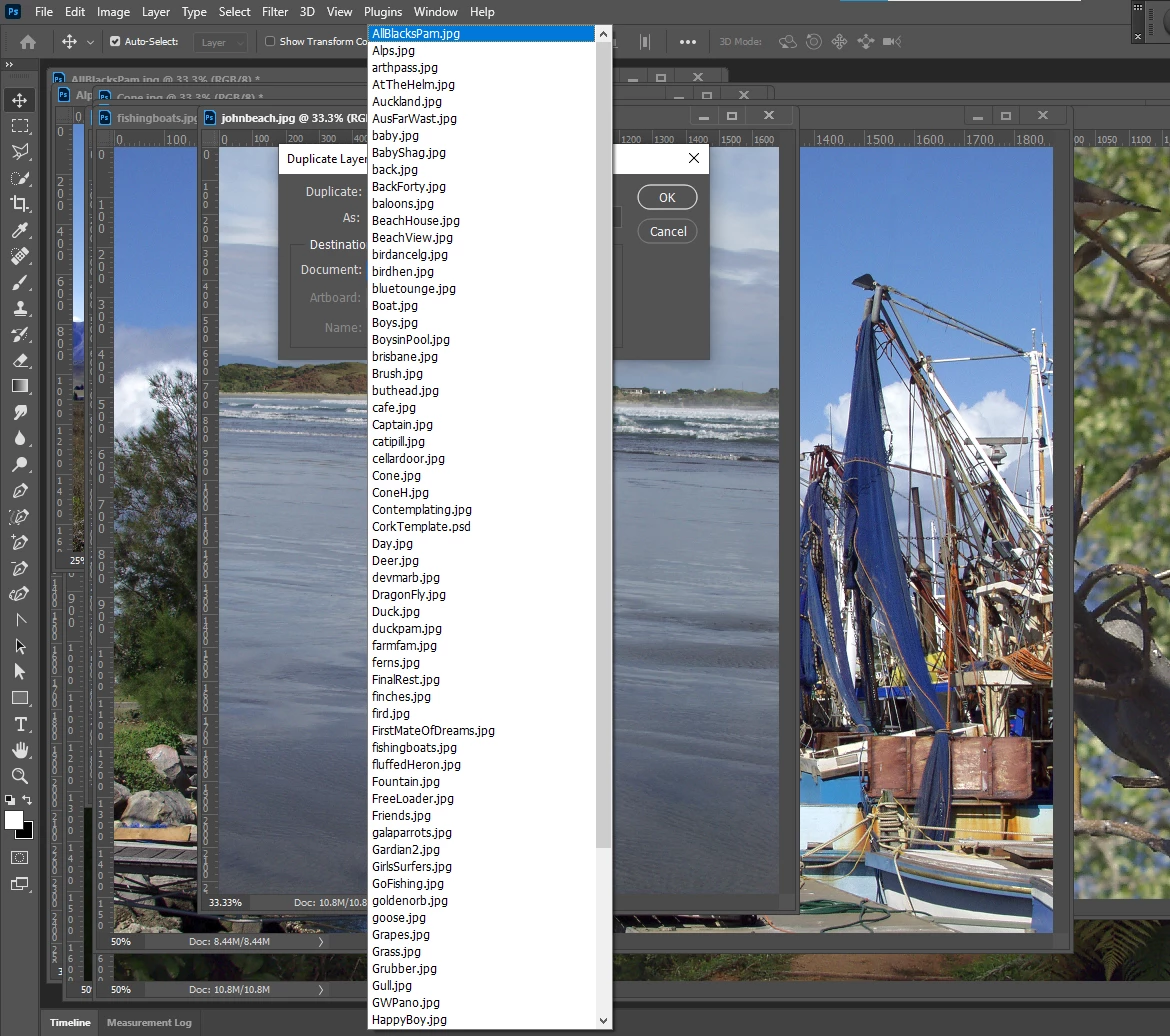Choose FirstMateOfDreams.jpg from the list

tap(482, 731)
